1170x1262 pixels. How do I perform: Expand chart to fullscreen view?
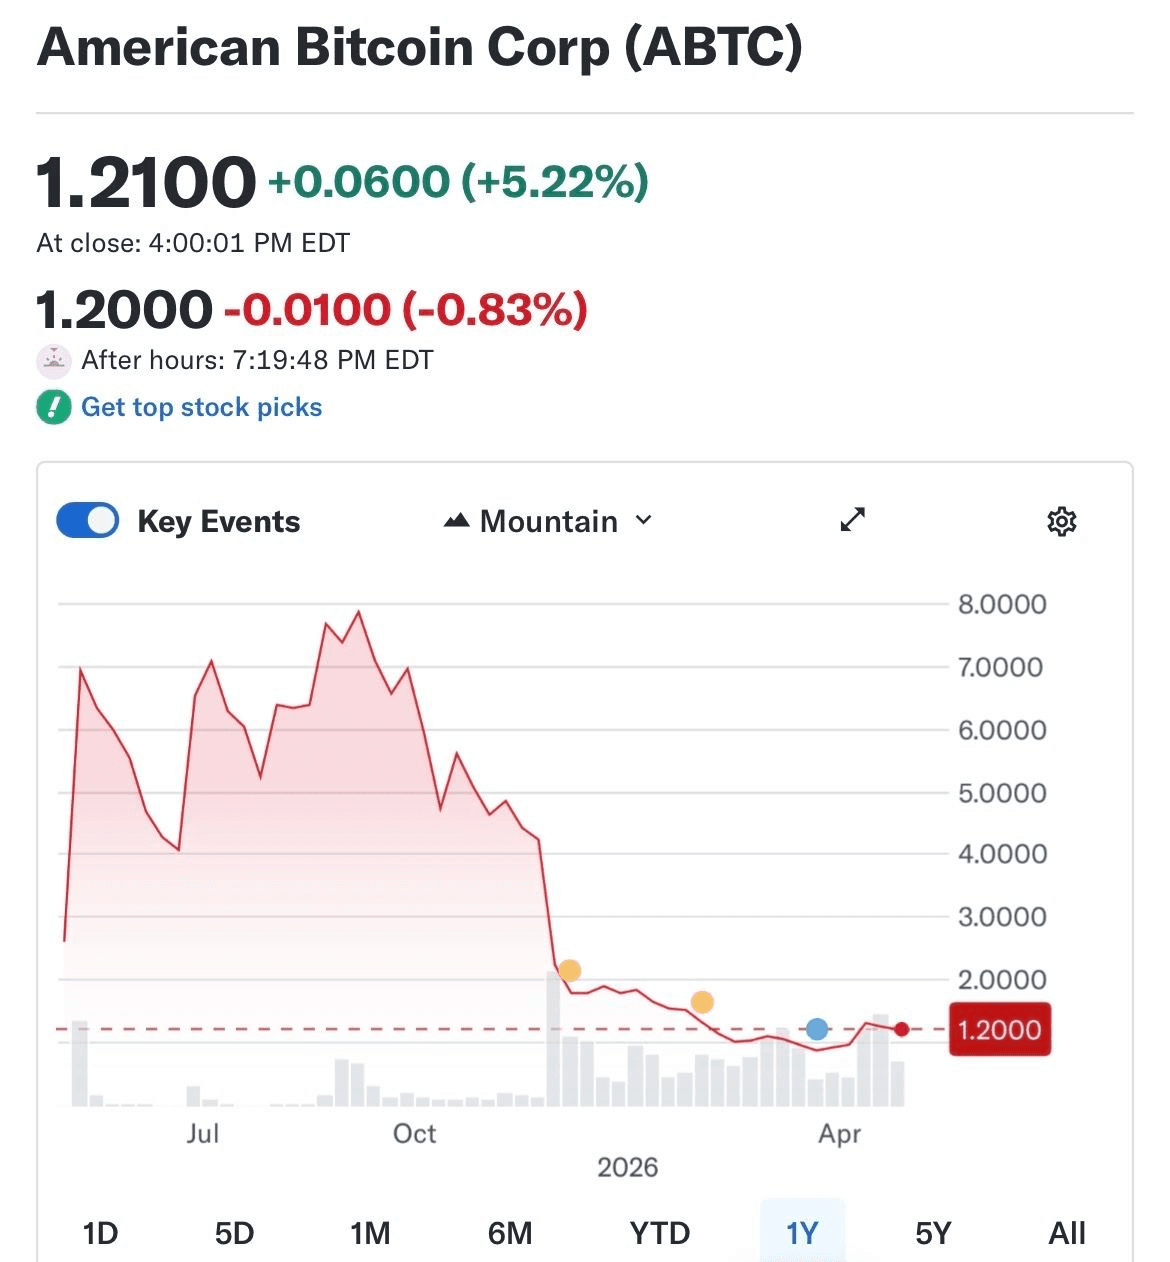pos(852,520)
